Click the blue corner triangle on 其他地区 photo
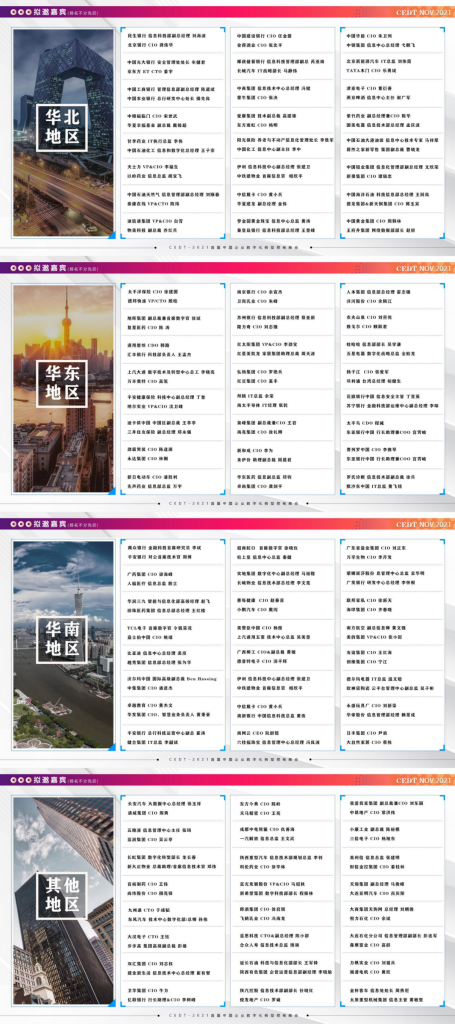The height and width of the screenshot is (1024, 455). (x=111, y=1002)
